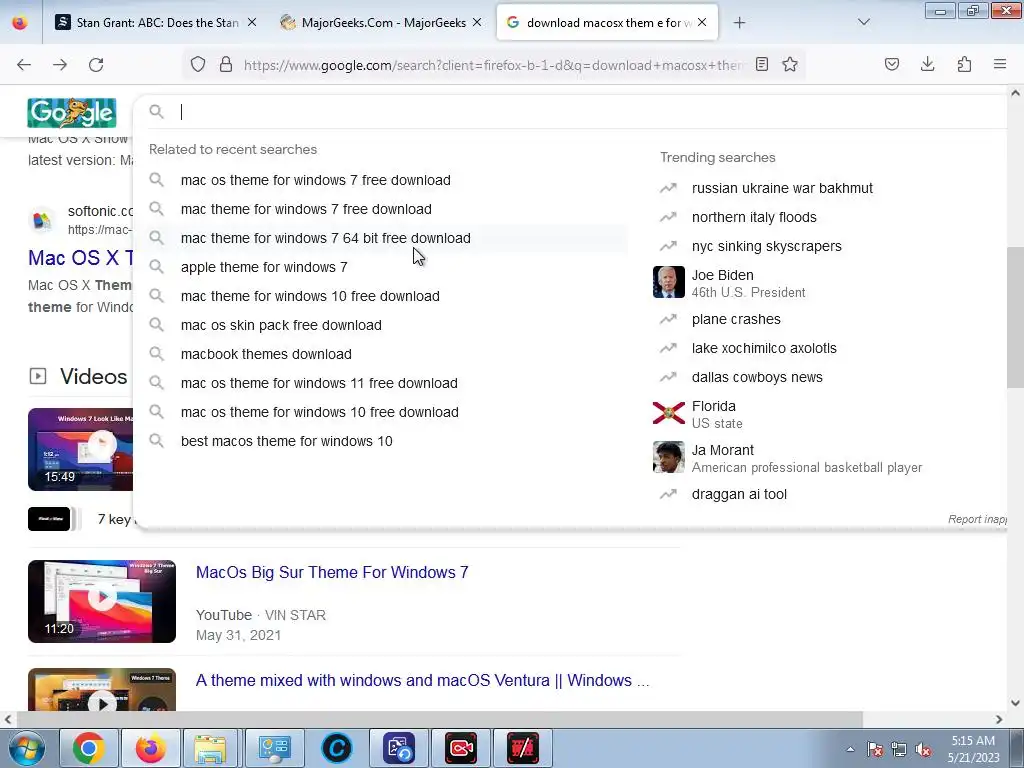Open the Windows Start menu orb

click(25, 748)
